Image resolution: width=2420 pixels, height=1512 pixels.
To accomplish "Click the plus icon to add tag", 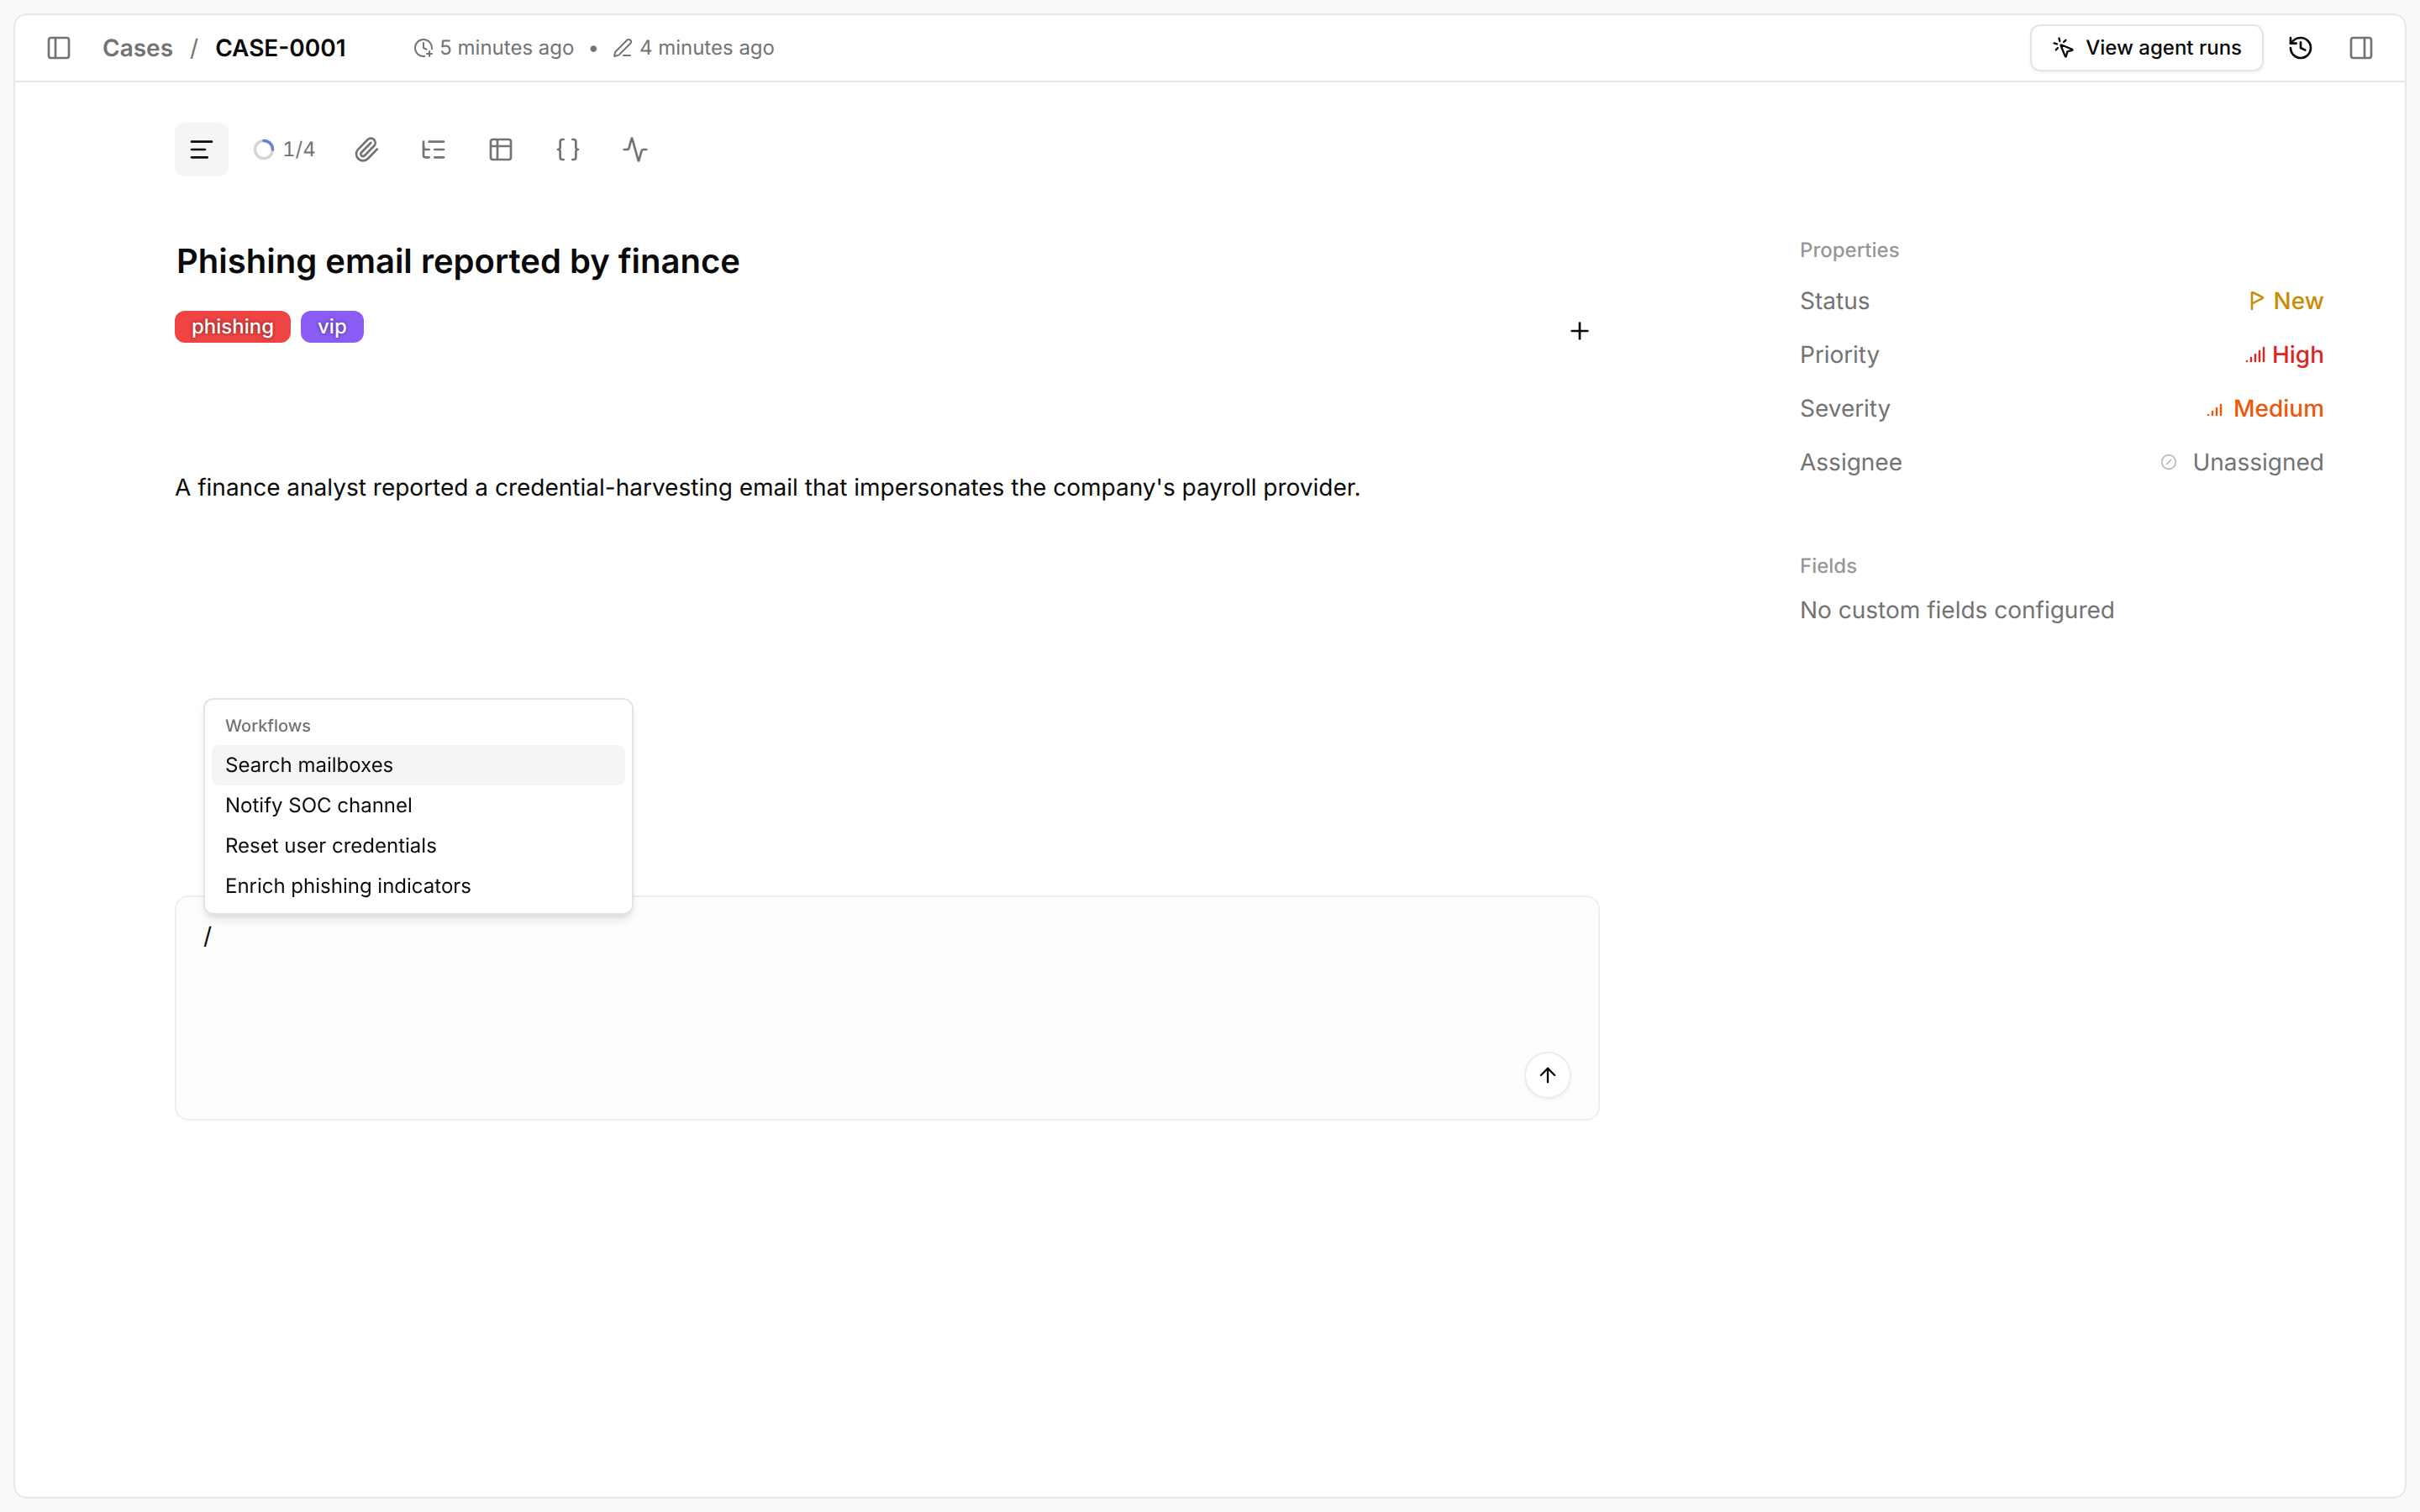I will coord(1579,331).
